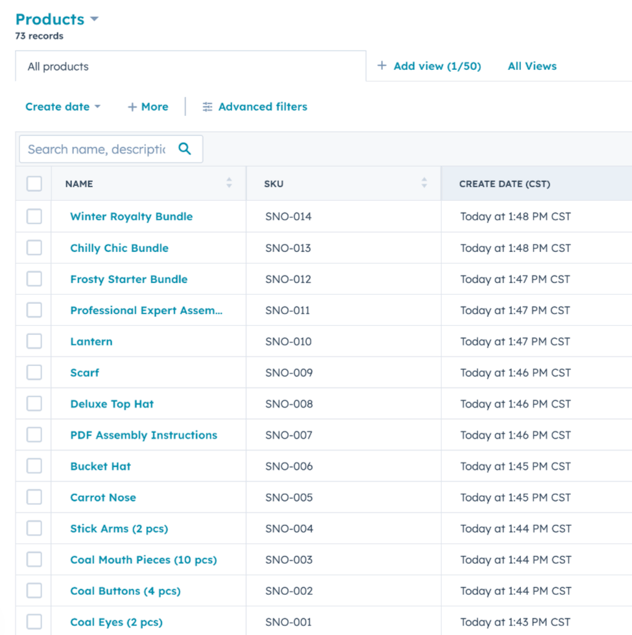Open the Create date filter dropdown
This screenshot has width=632, height=635.
coord(63,107)
